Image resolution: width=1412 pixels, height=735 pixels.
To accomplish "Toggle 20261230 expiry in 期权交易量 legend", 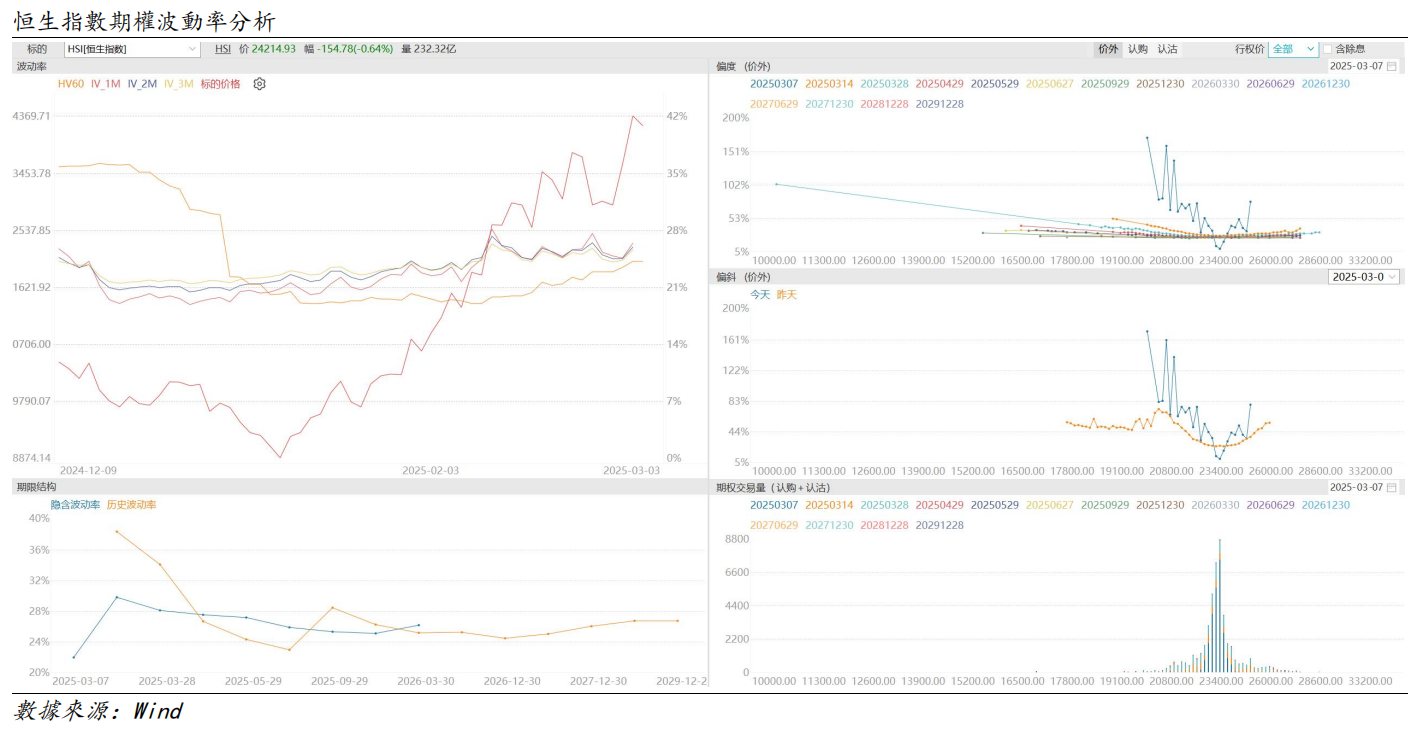I will (1326, 505).
